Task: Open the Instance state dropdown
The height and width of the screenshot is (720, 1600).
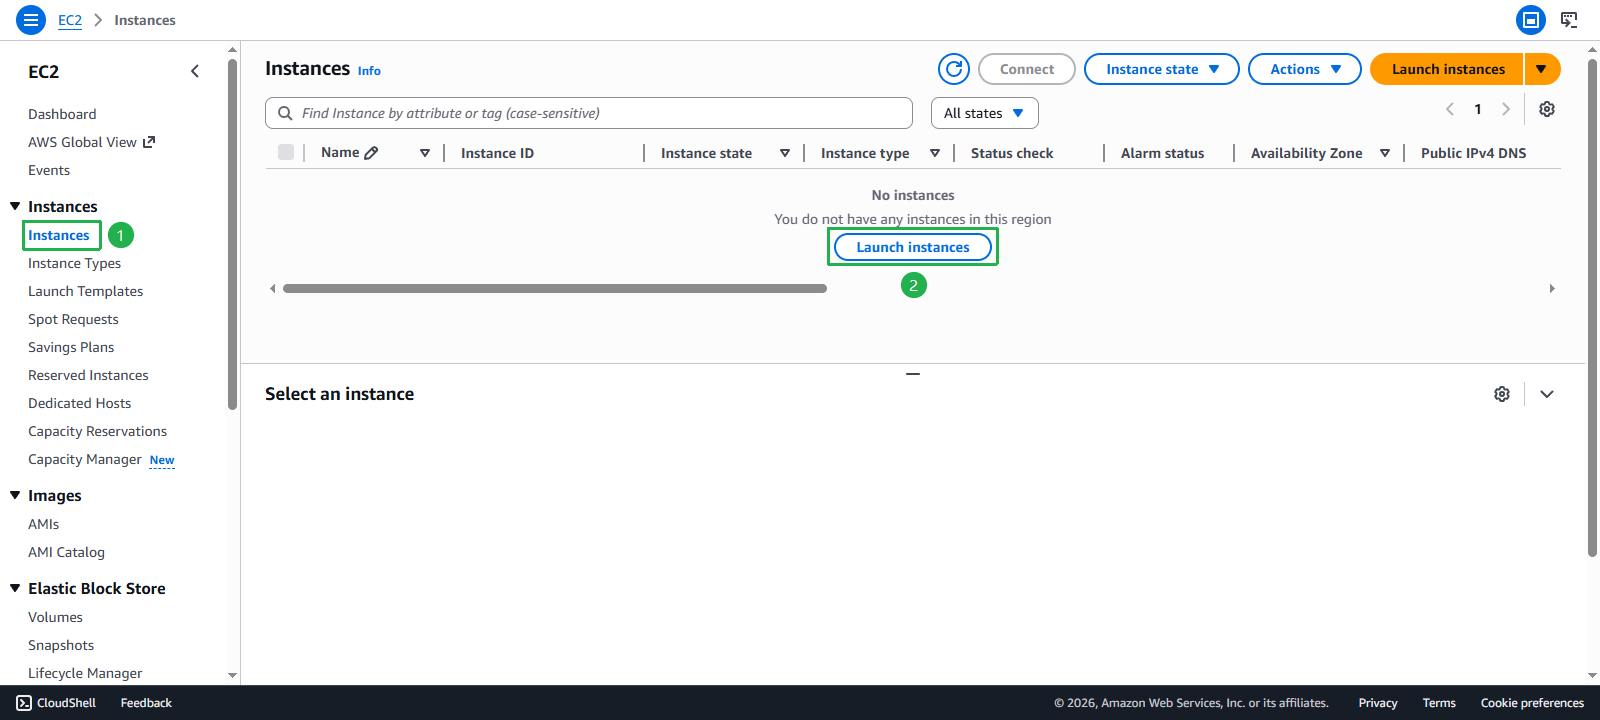Action: coord(1162,69)
